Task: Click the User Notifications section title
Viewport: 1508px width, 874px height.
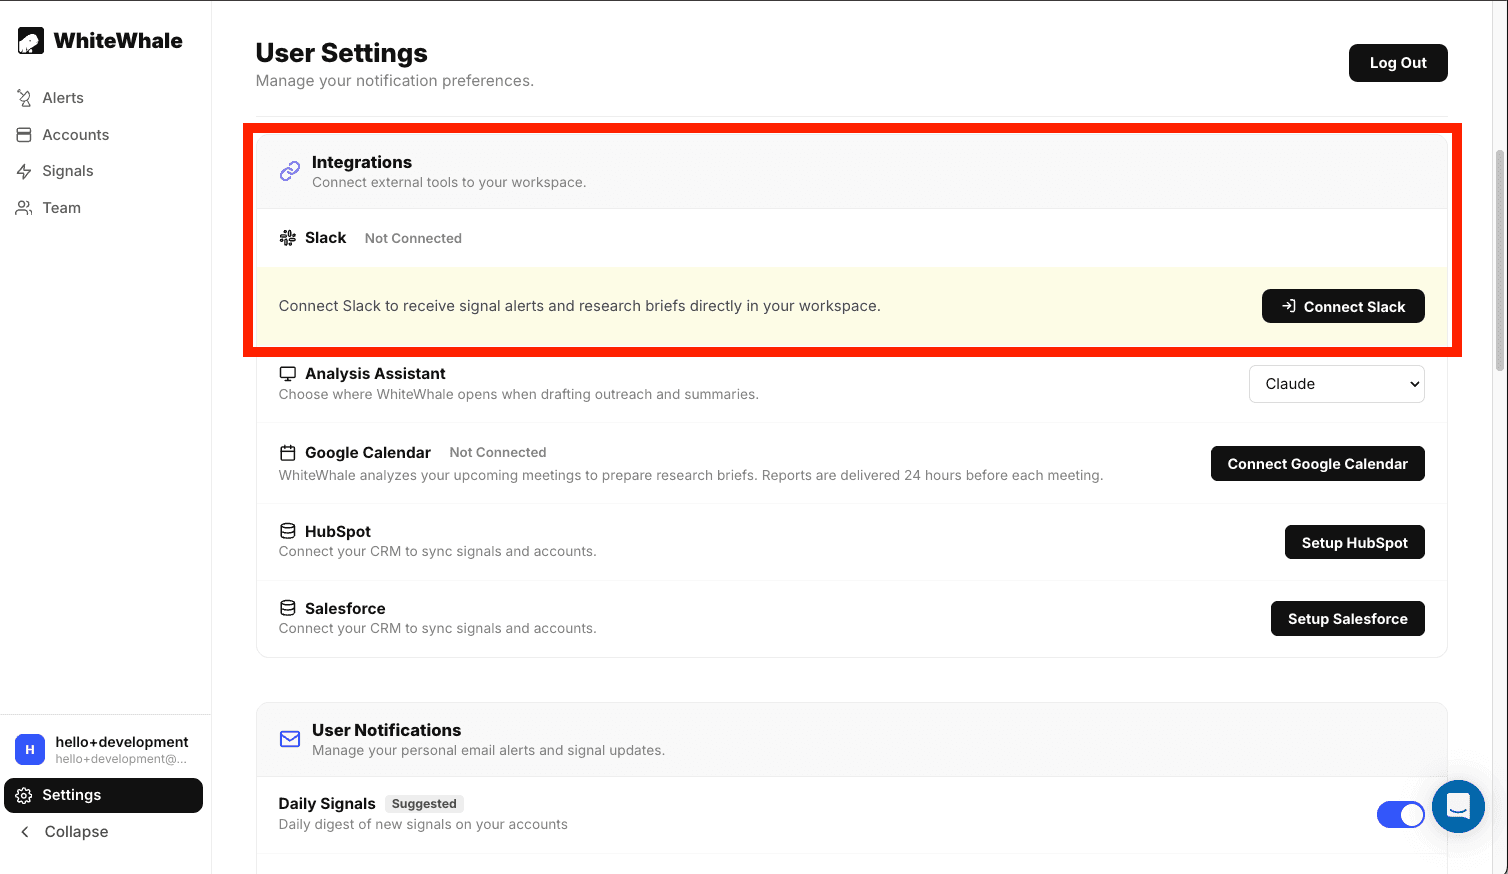Action: [387, 730]
